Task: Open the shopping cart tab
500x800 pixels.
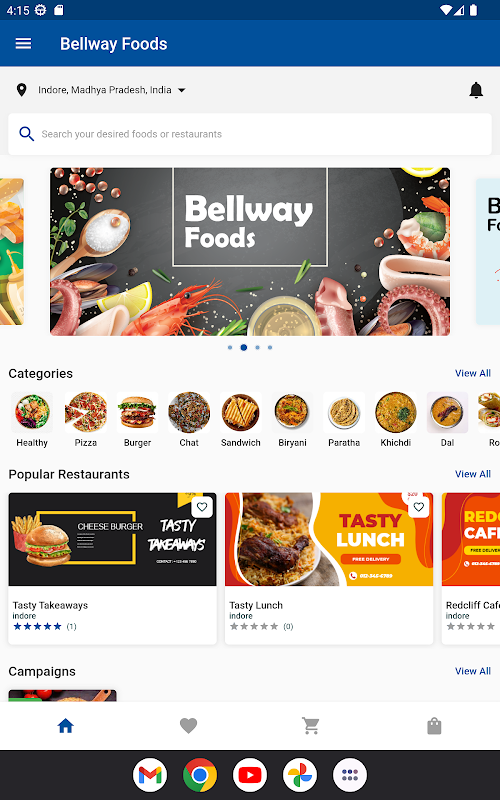Action: tap(311, 726)
